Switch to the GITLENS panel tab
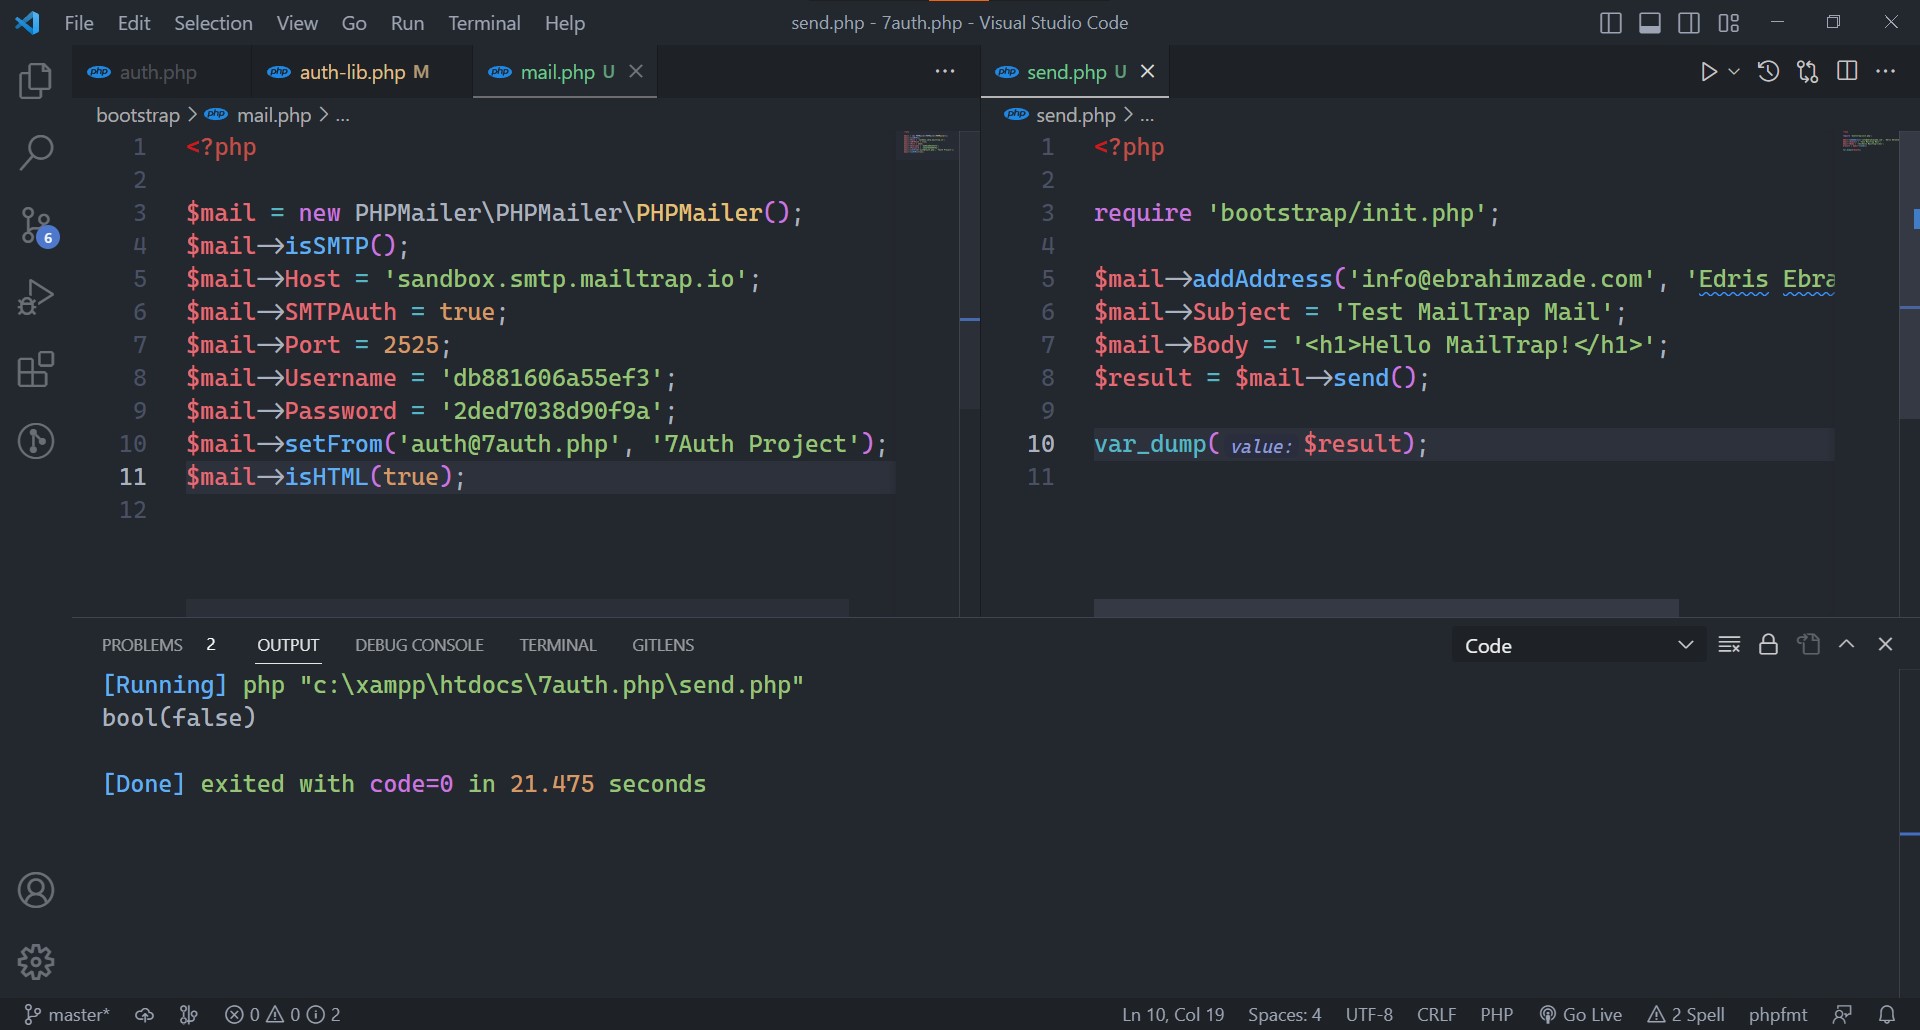Screen dimensions: 1920x1030 663,645
